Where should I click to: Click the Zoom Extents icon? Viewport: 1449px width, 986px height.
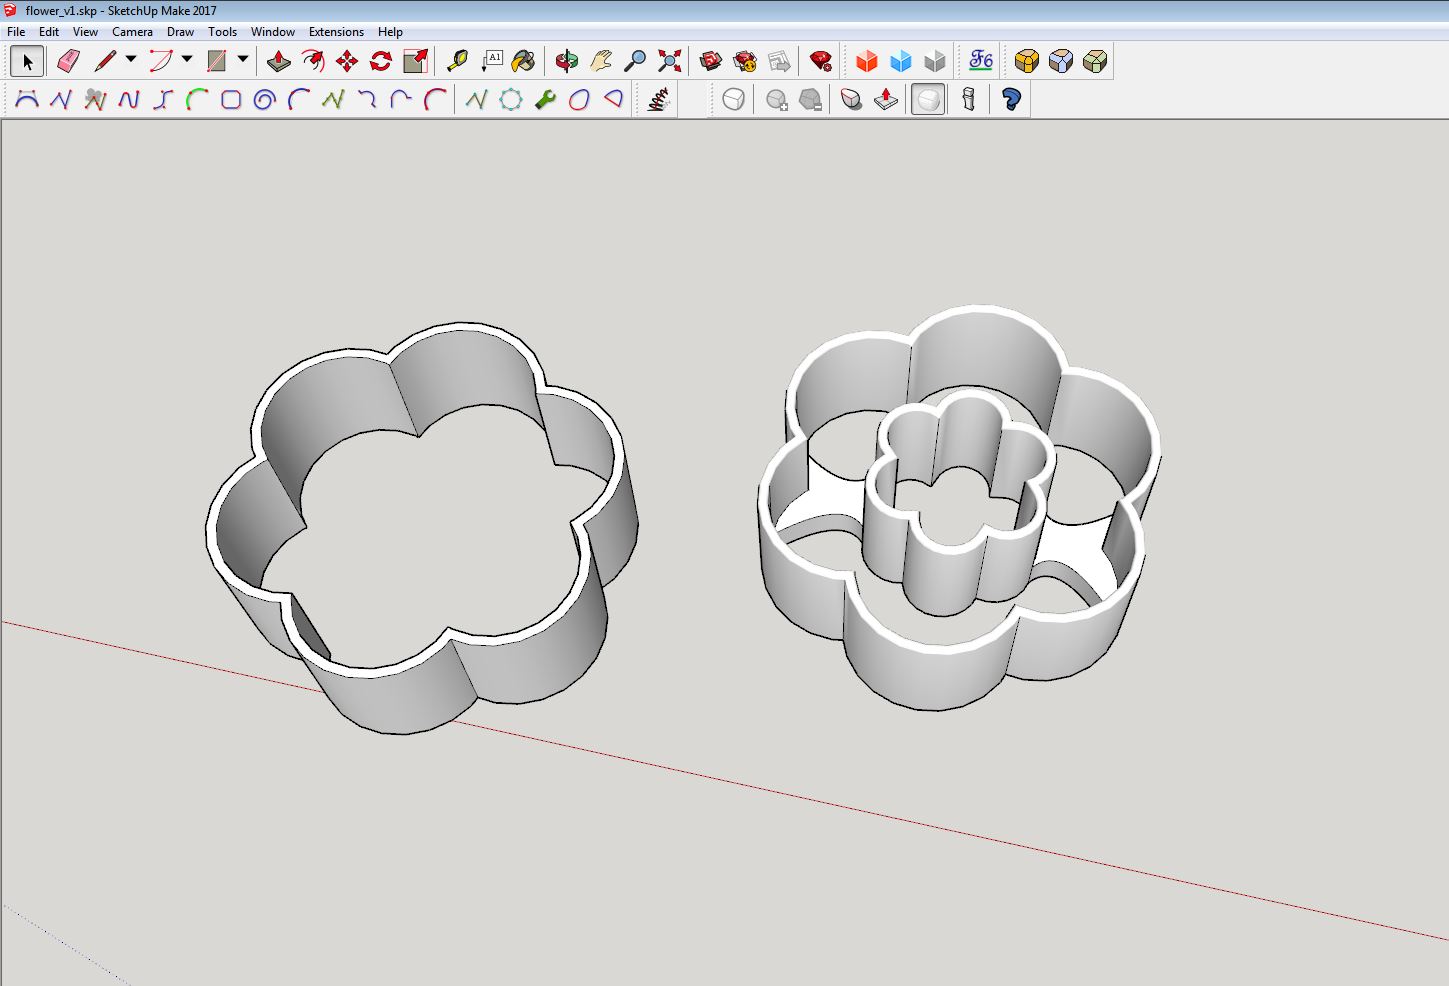[669, 62]
